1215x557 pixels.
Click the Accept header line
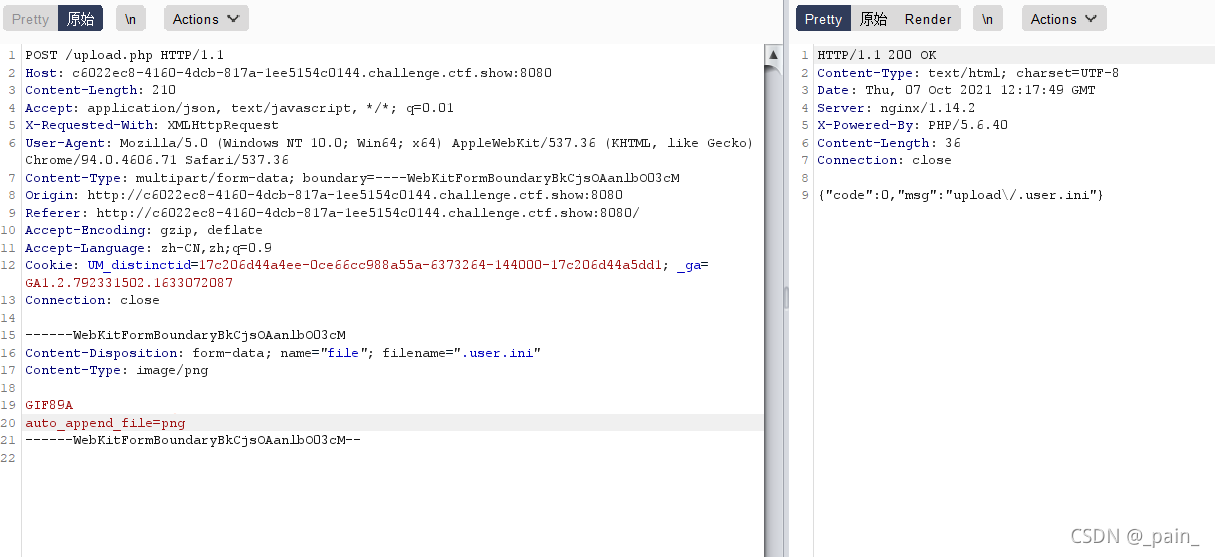[239, 108]
